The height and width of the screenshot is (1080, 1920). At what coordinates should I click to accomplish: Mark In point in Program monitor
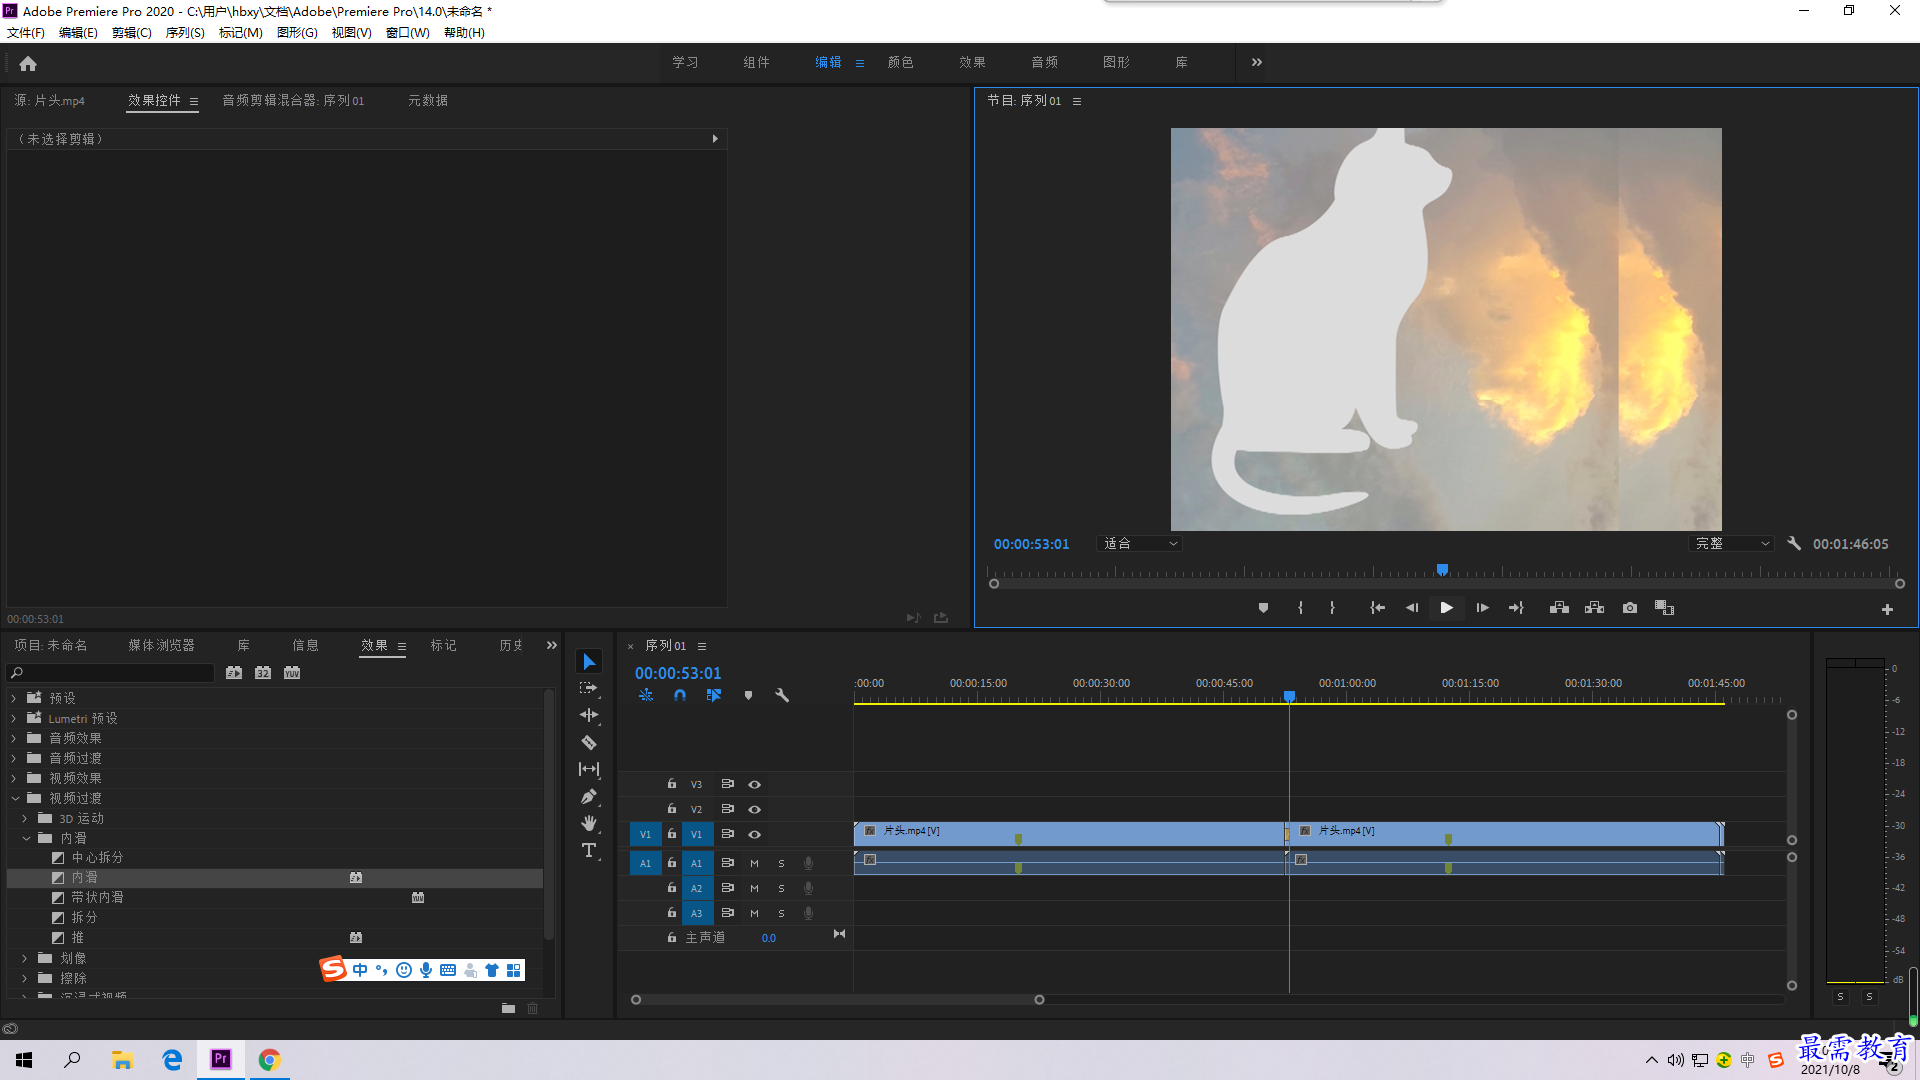tap(1300, 608)
